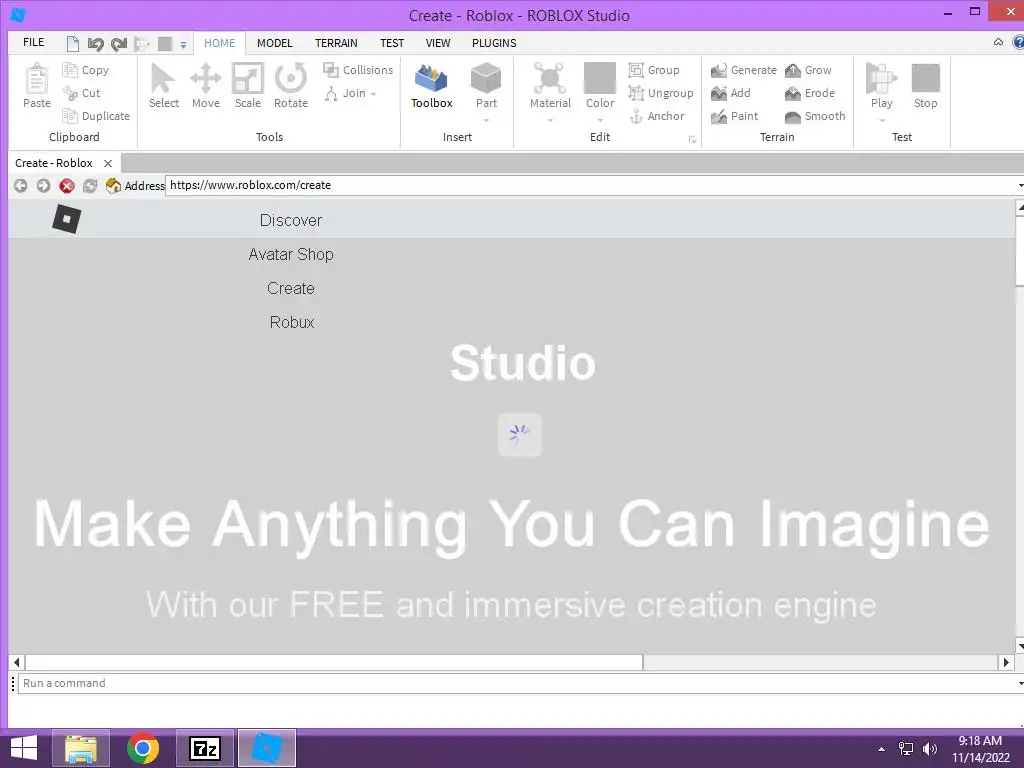Click the Home page icon beside Address
This screenshot has width=1024, height=768.
click(113, 186)
